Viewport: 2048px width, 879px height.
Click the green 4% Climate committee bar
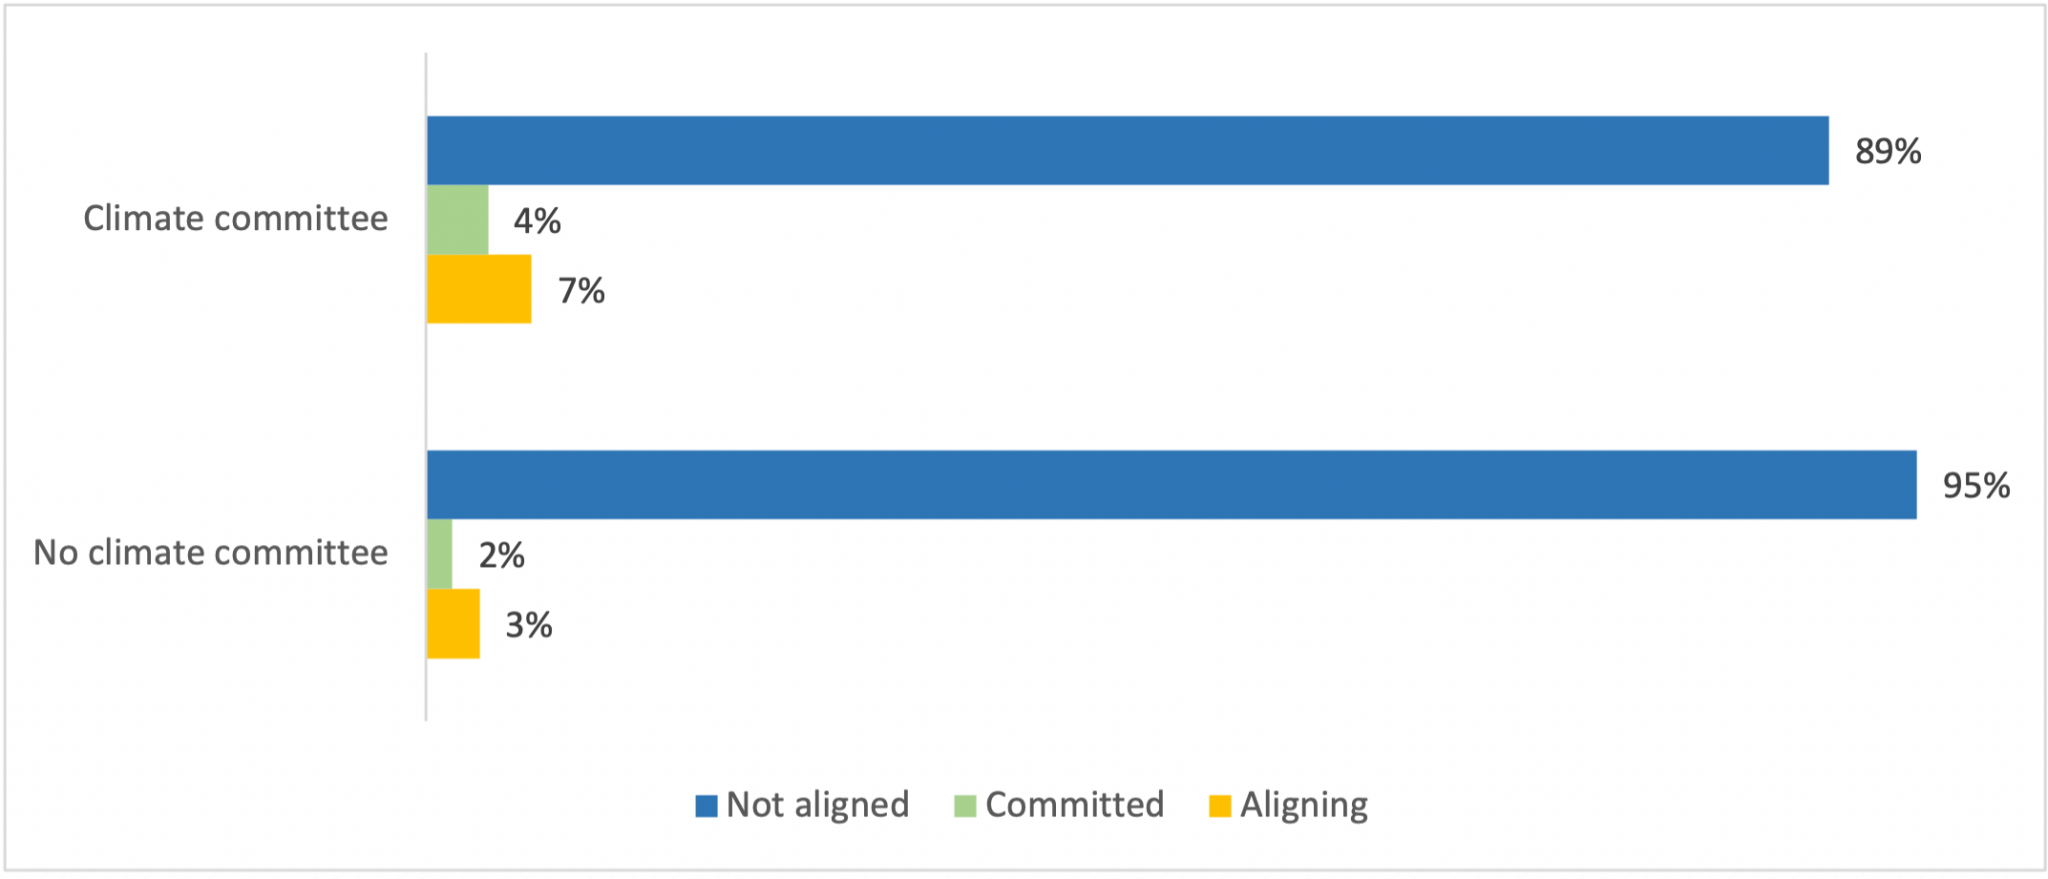[458, 220]
